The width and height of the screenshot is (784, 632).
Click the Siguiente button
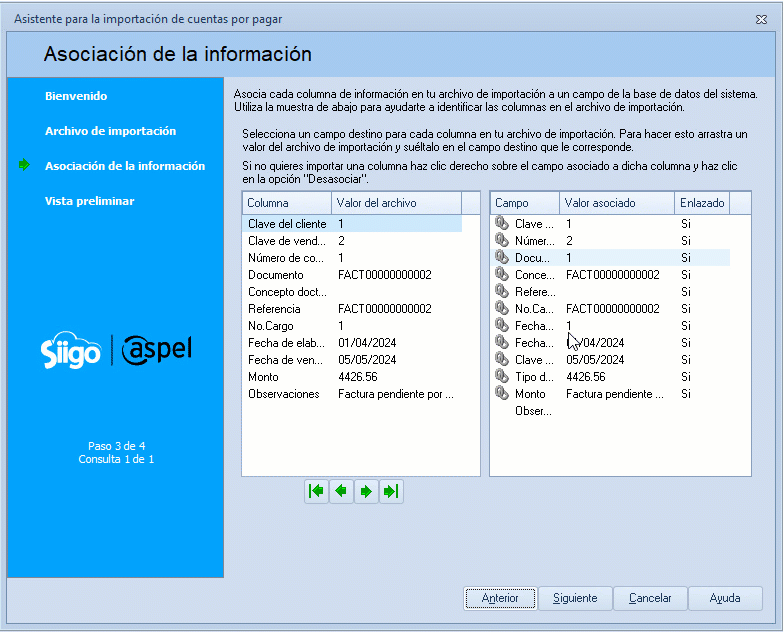[575, 598]
